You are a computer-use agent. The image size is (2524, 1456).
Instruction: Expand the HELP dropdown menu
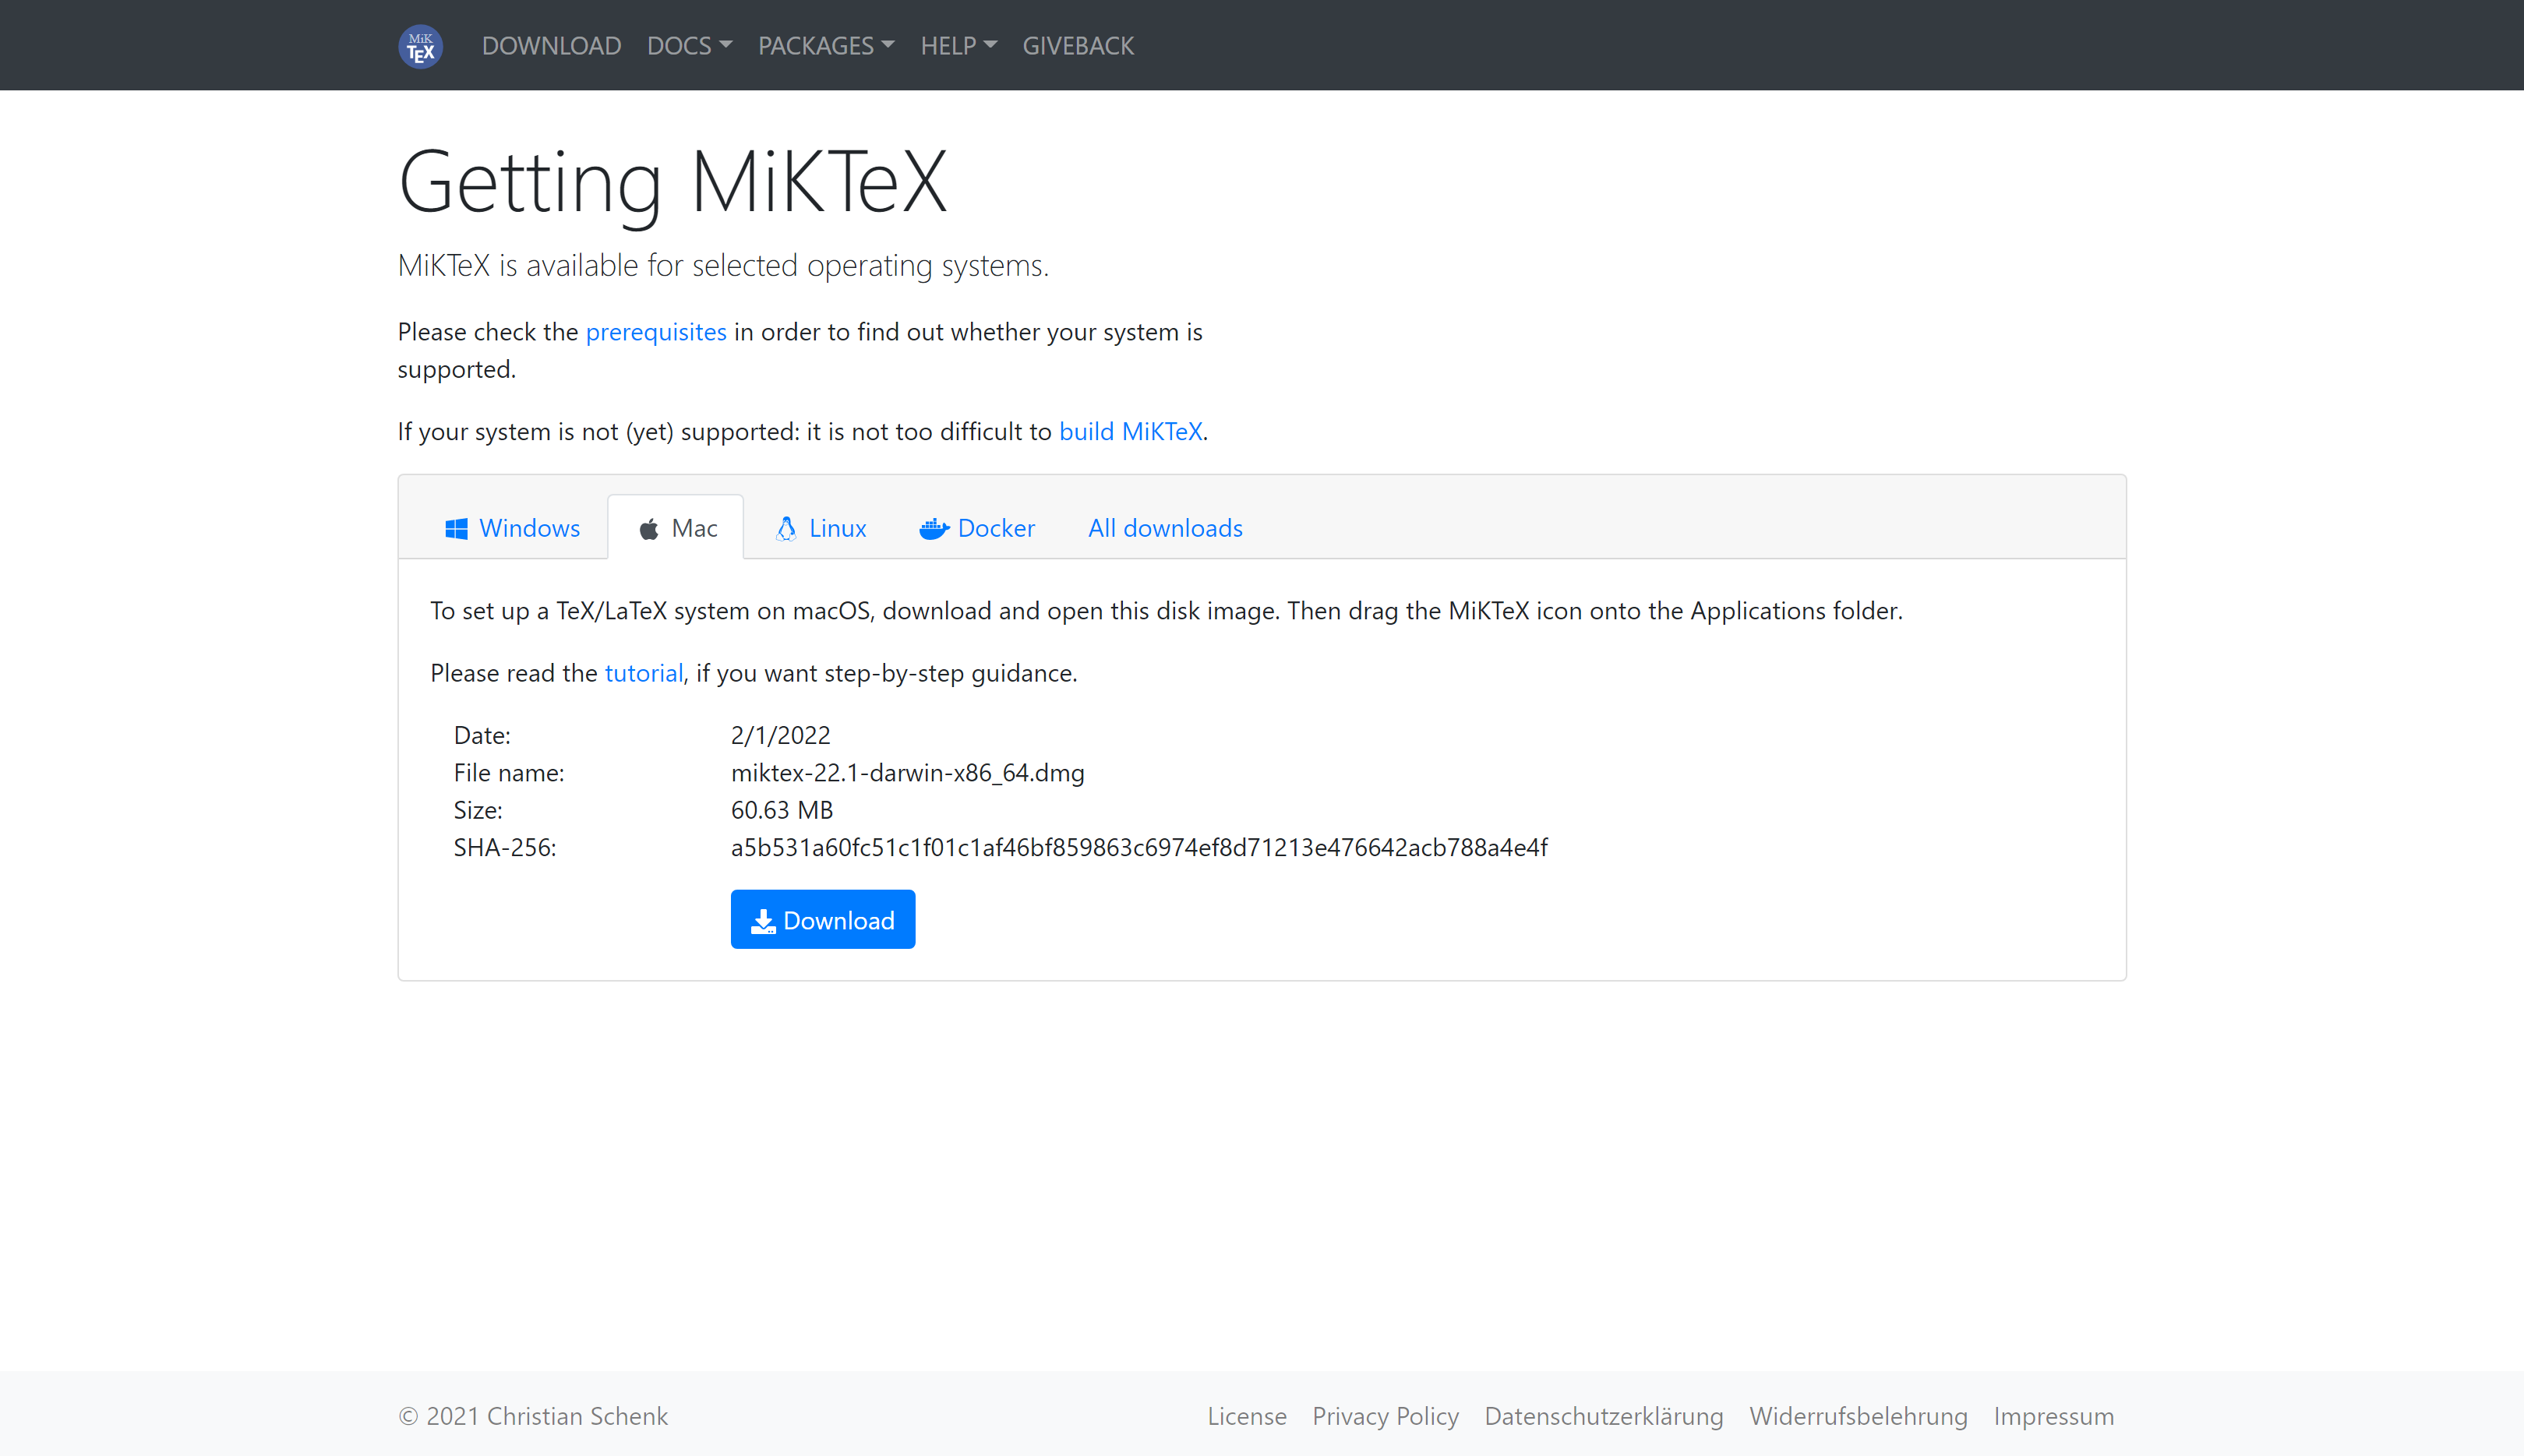tap(958, 46)
